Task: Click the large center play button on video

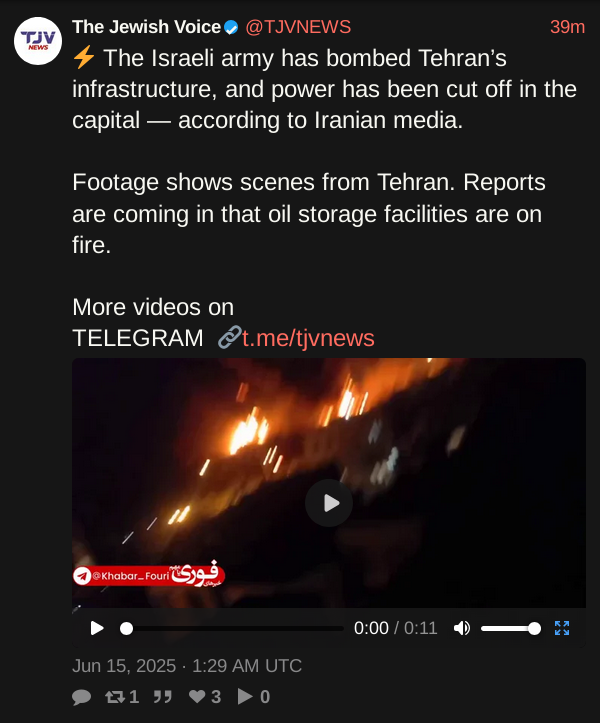Action: (329, 503)
